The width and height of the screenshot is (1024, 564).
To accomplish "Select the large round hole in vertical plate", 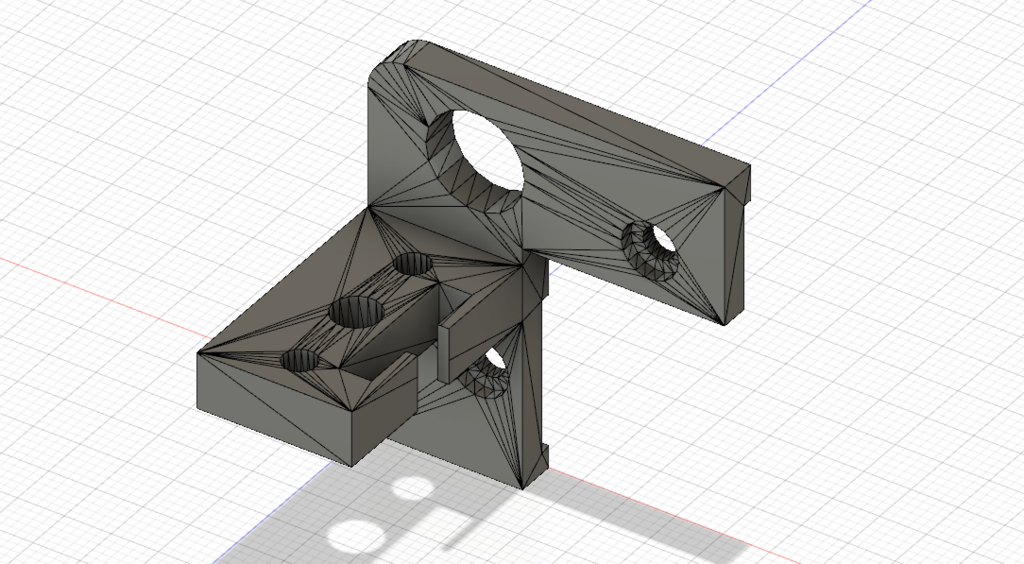I will coord(477,161).
